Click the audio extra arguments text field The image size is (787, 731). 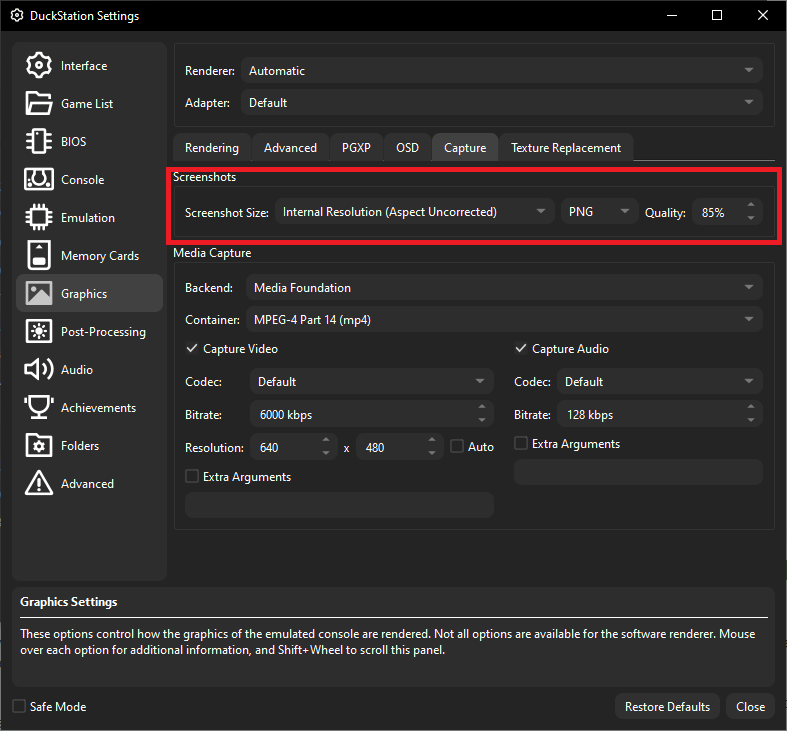(x=638, y=472)
